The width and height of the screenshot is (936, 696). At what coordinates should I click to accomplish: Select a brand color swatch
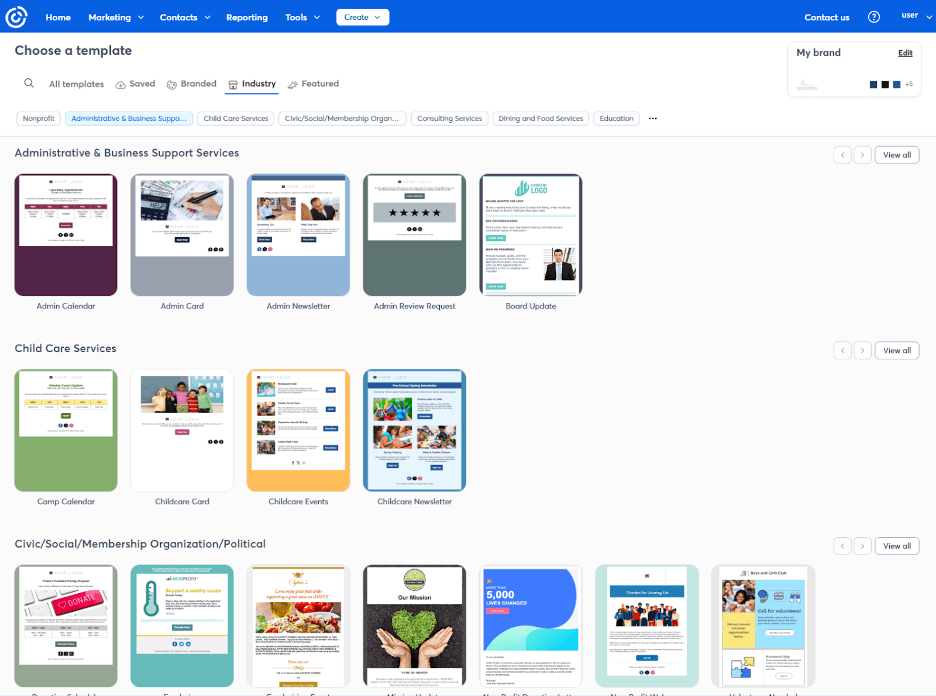point(873,85)
